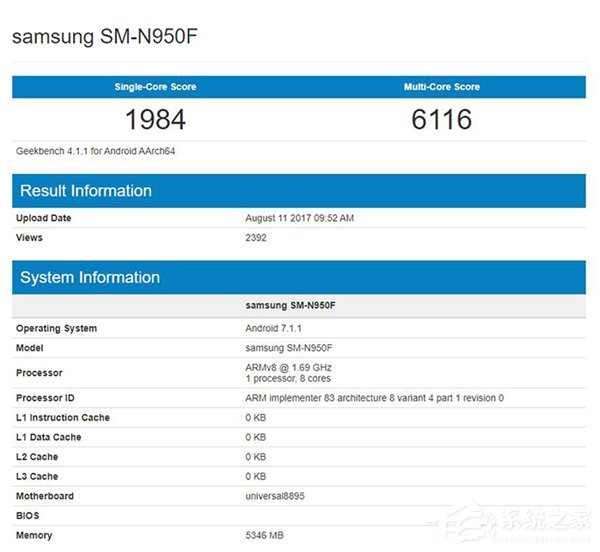The image size is (600, 552).
Task: Click the views count 2392
Action: [x=256, y=238]
